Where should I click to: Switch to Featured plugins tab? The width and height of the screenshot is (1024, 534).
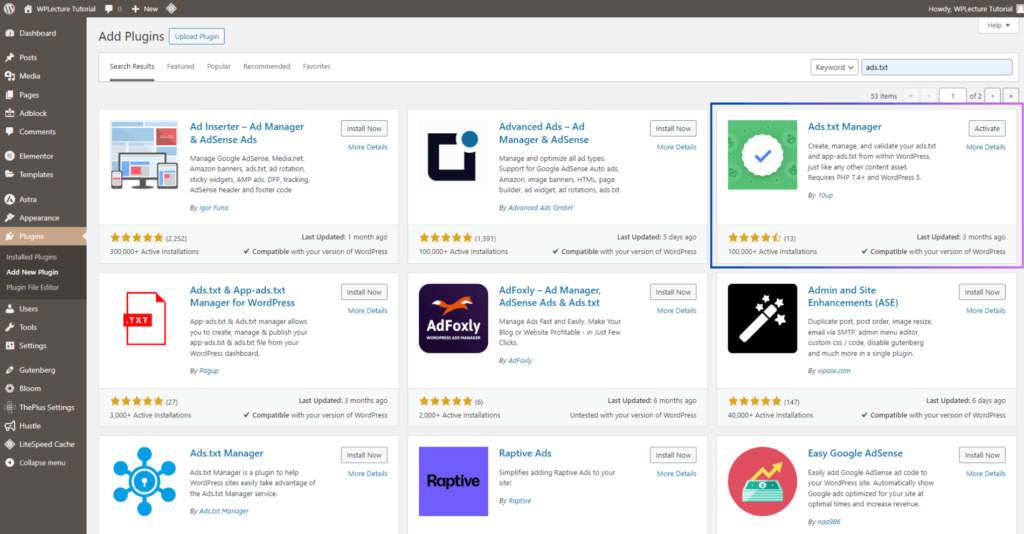180,67
